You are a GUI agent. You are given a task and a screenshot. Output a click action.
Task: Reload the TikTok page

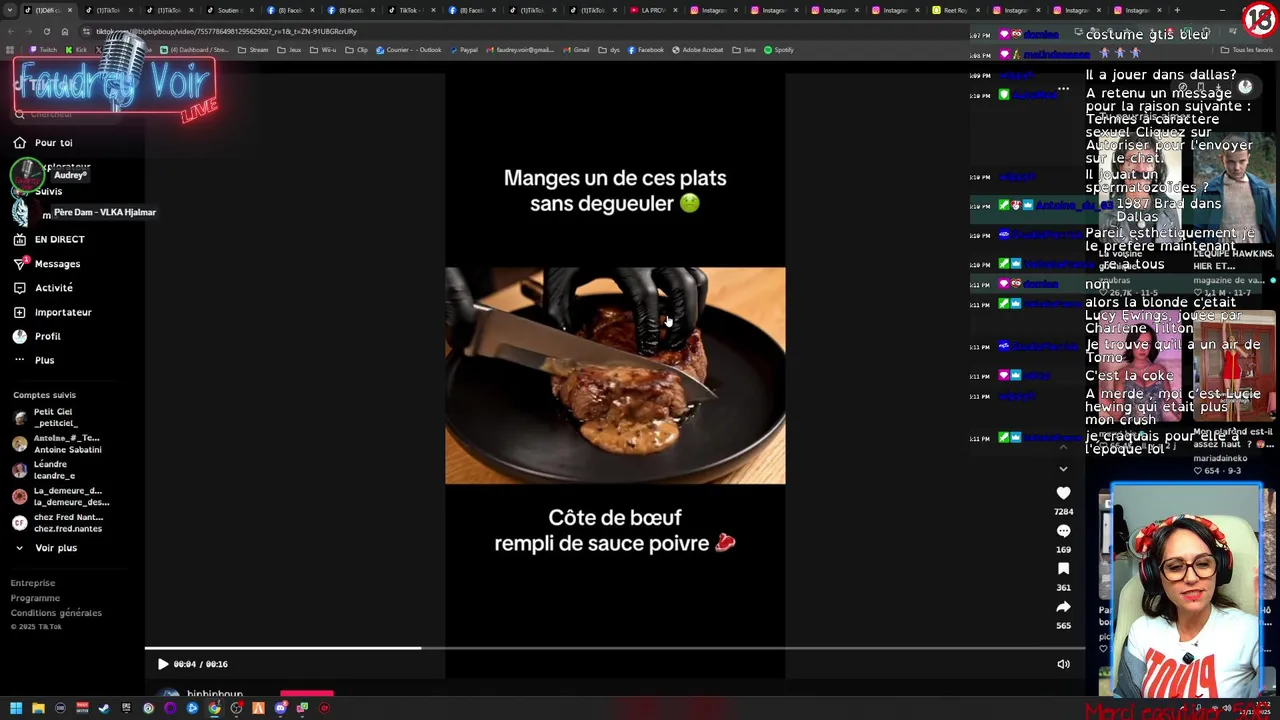point(46,31)
